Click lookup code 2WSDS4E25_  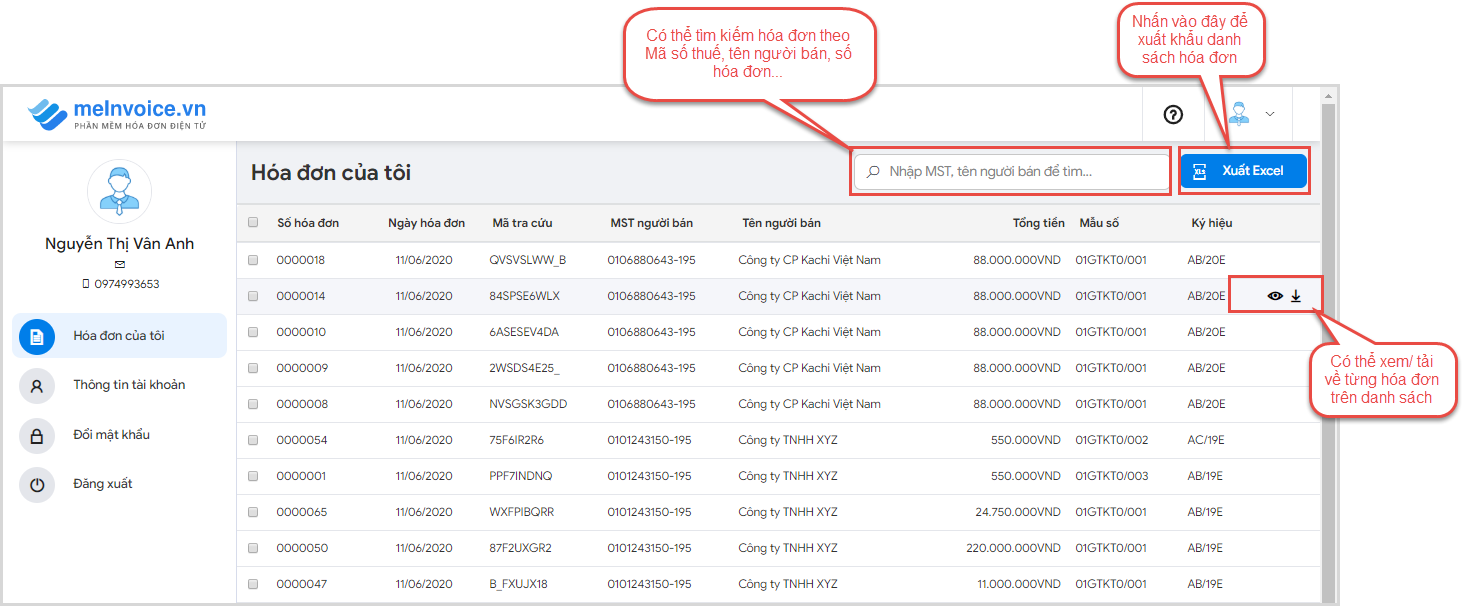coord(525,368)
